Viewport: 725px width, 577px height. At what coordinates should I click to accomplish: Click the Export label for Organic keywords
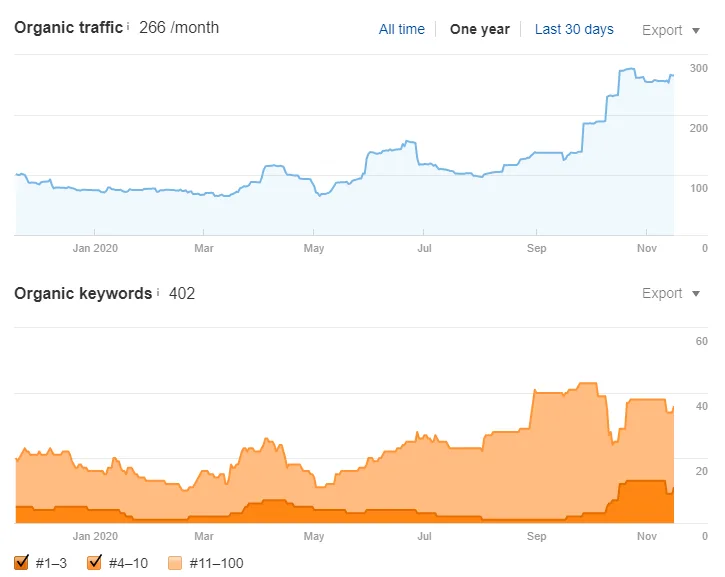point(662,293)
